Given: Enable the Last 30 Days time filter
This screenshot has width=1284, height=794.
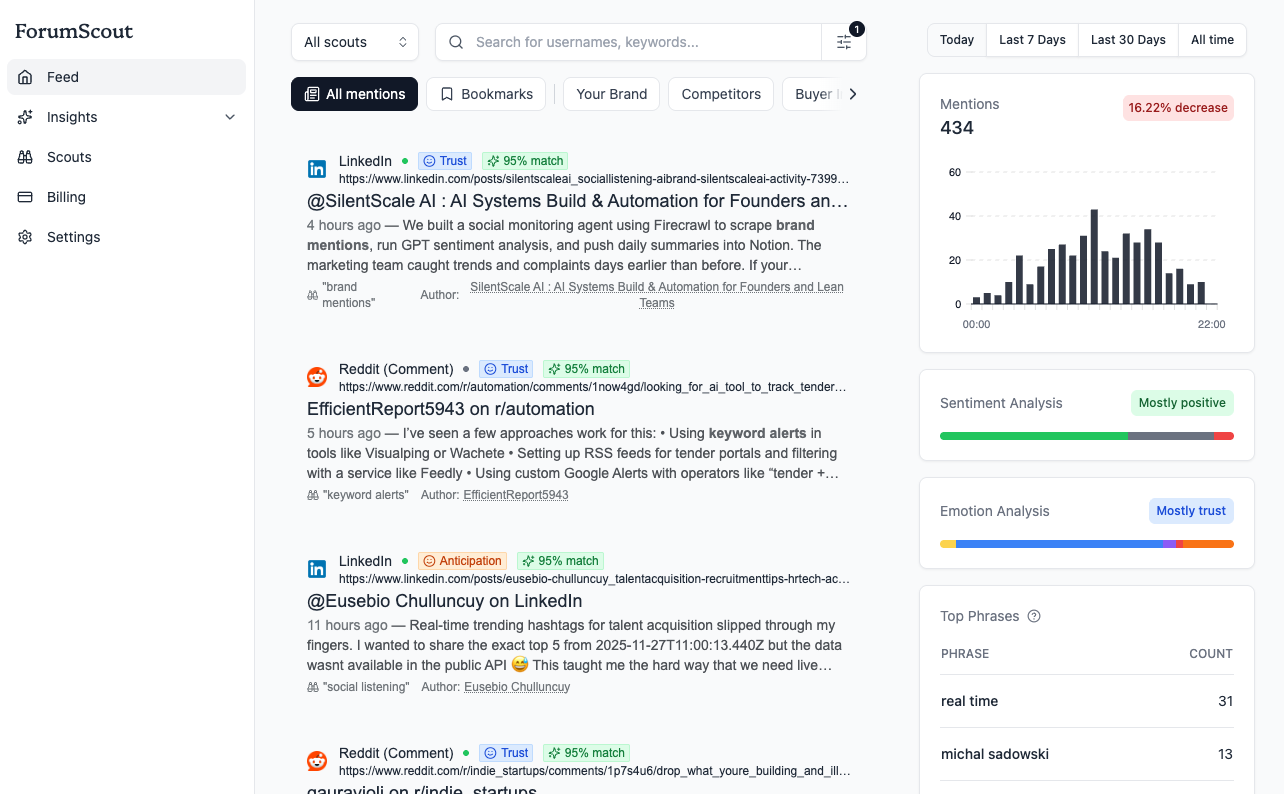Looking at the screenshot, I should [x=1128, y=39].
